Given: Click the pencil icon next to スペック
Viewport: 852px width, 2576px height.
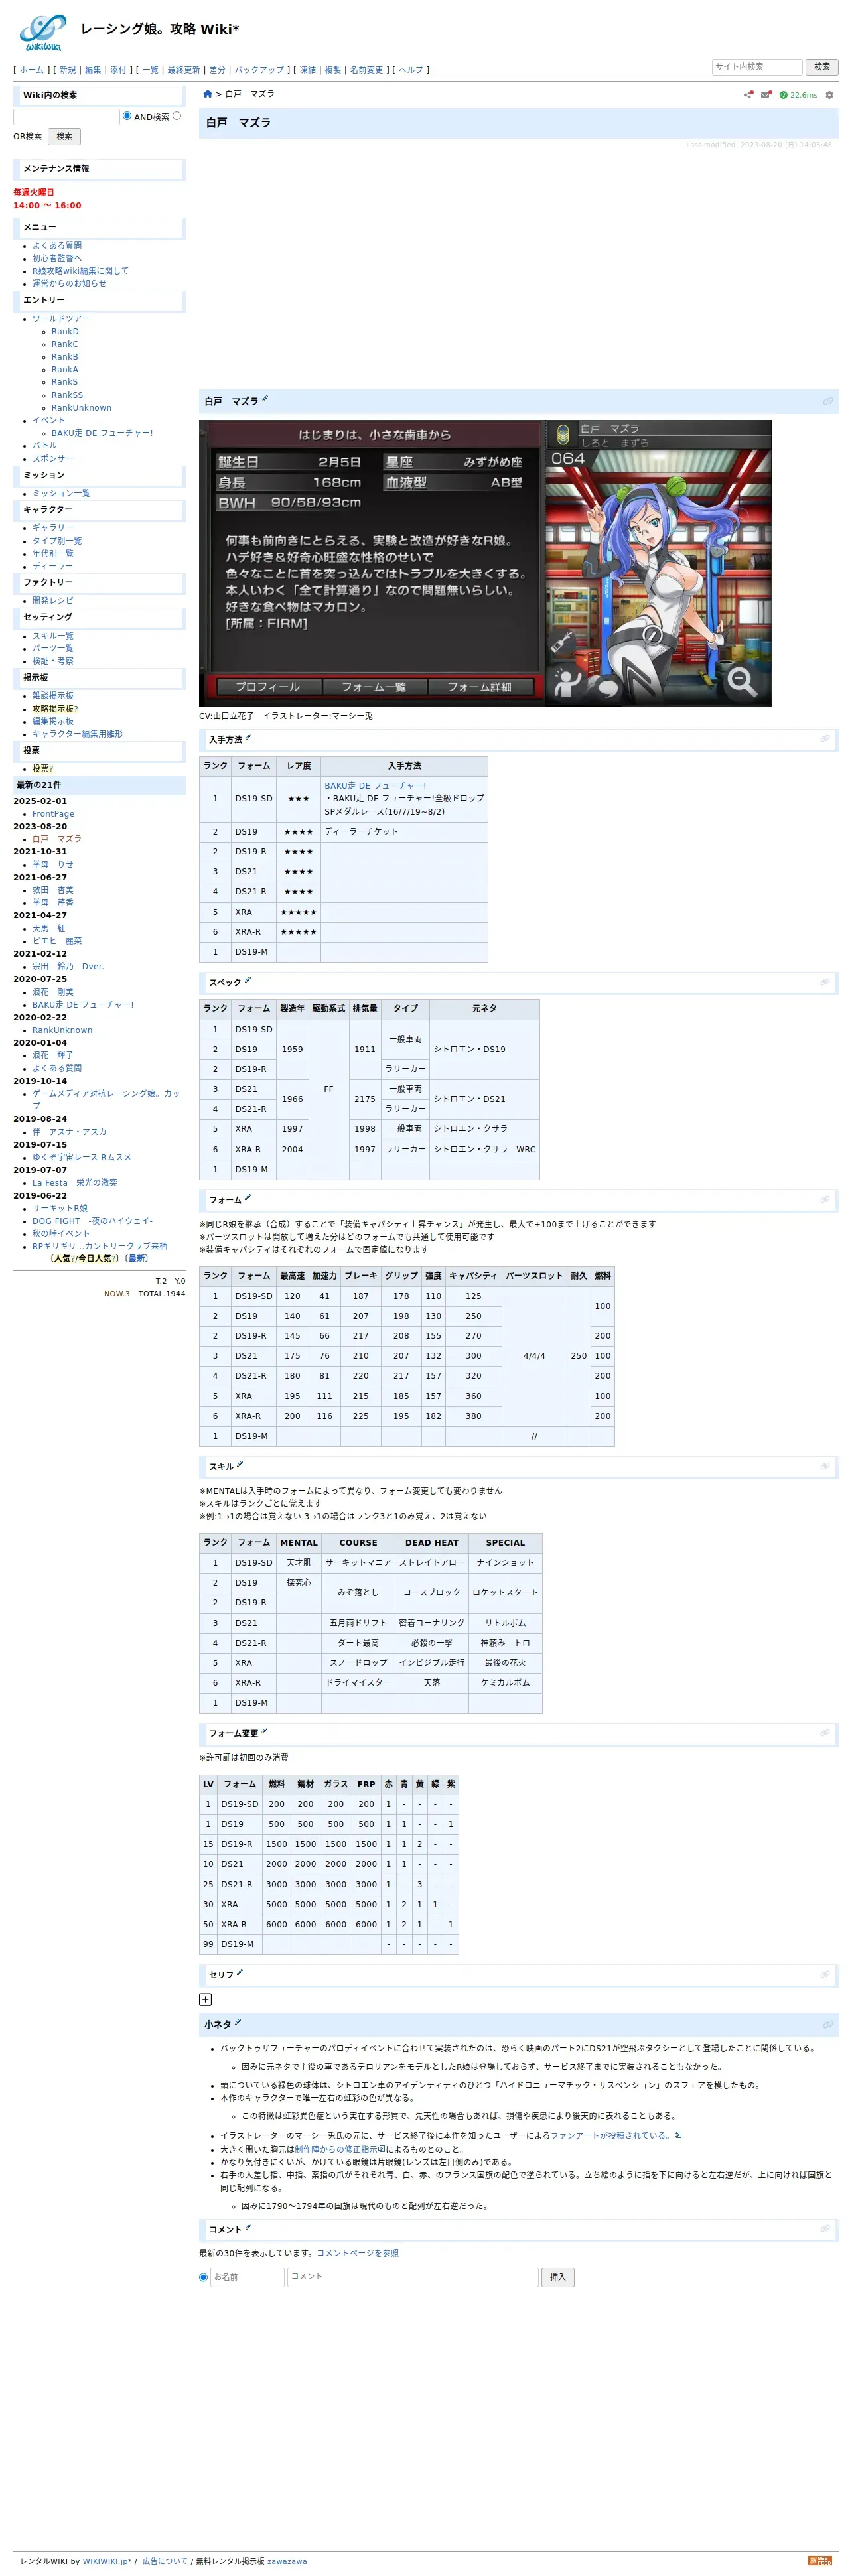Looking at the screenshot, I should point(248,980).
